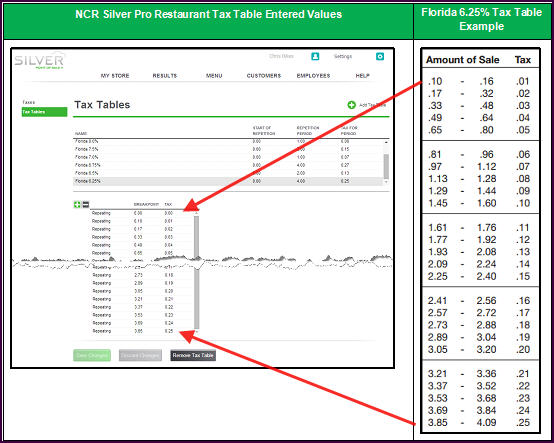Select the Repeating row with breakpoint 3.69
This screenshot has width=554, height=443.
tap(141, 323)
